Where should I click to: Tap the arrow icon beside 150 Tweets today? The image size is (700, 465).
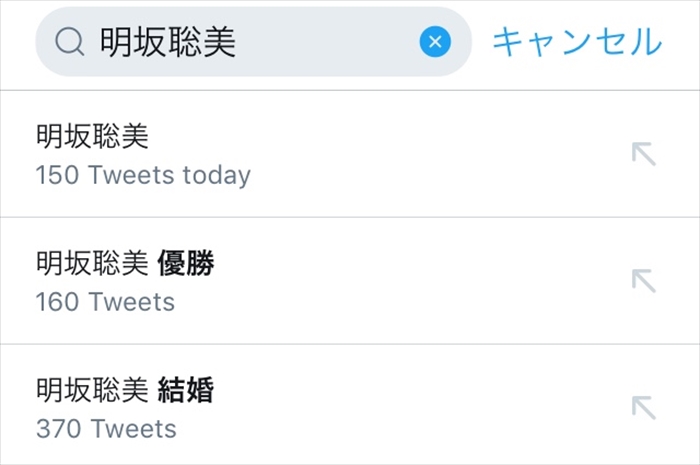[643, 154]
